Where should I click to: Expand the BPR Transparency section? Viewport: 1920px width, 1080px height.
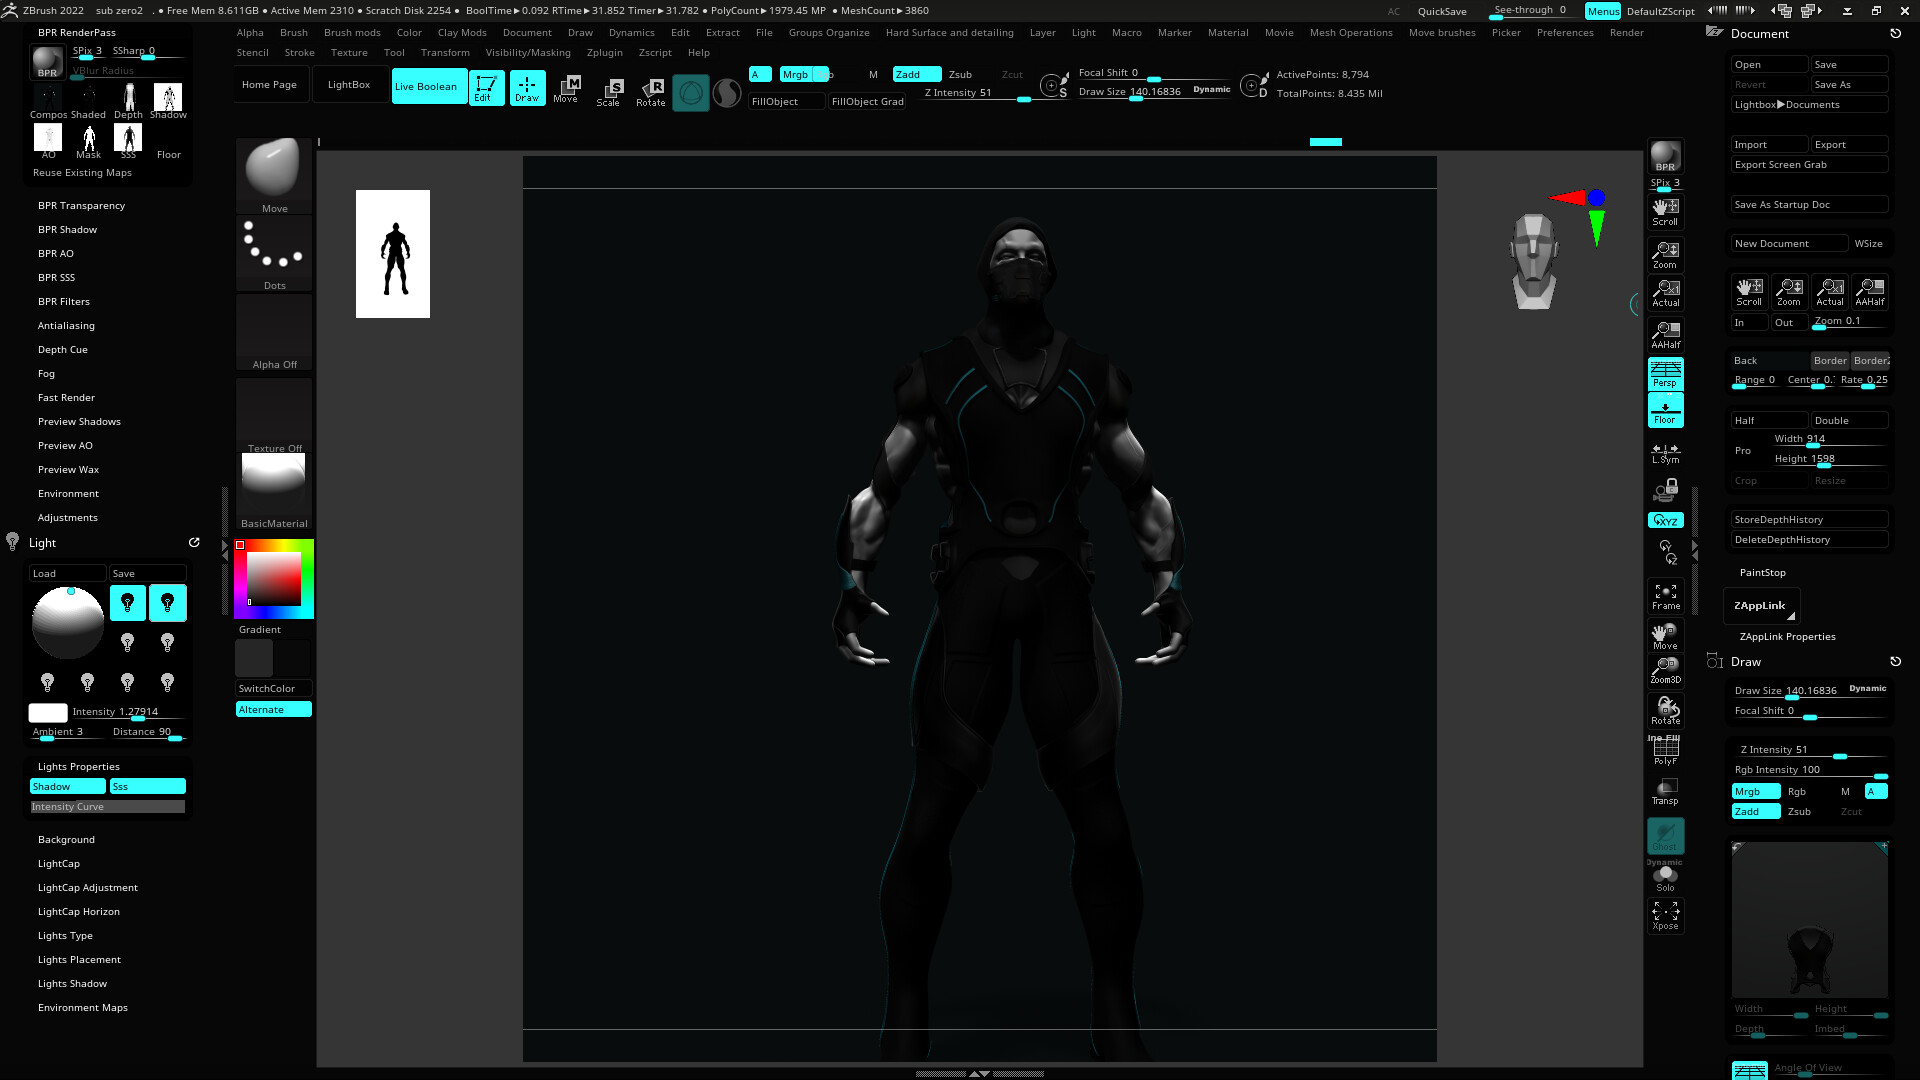tap(81, 206)
